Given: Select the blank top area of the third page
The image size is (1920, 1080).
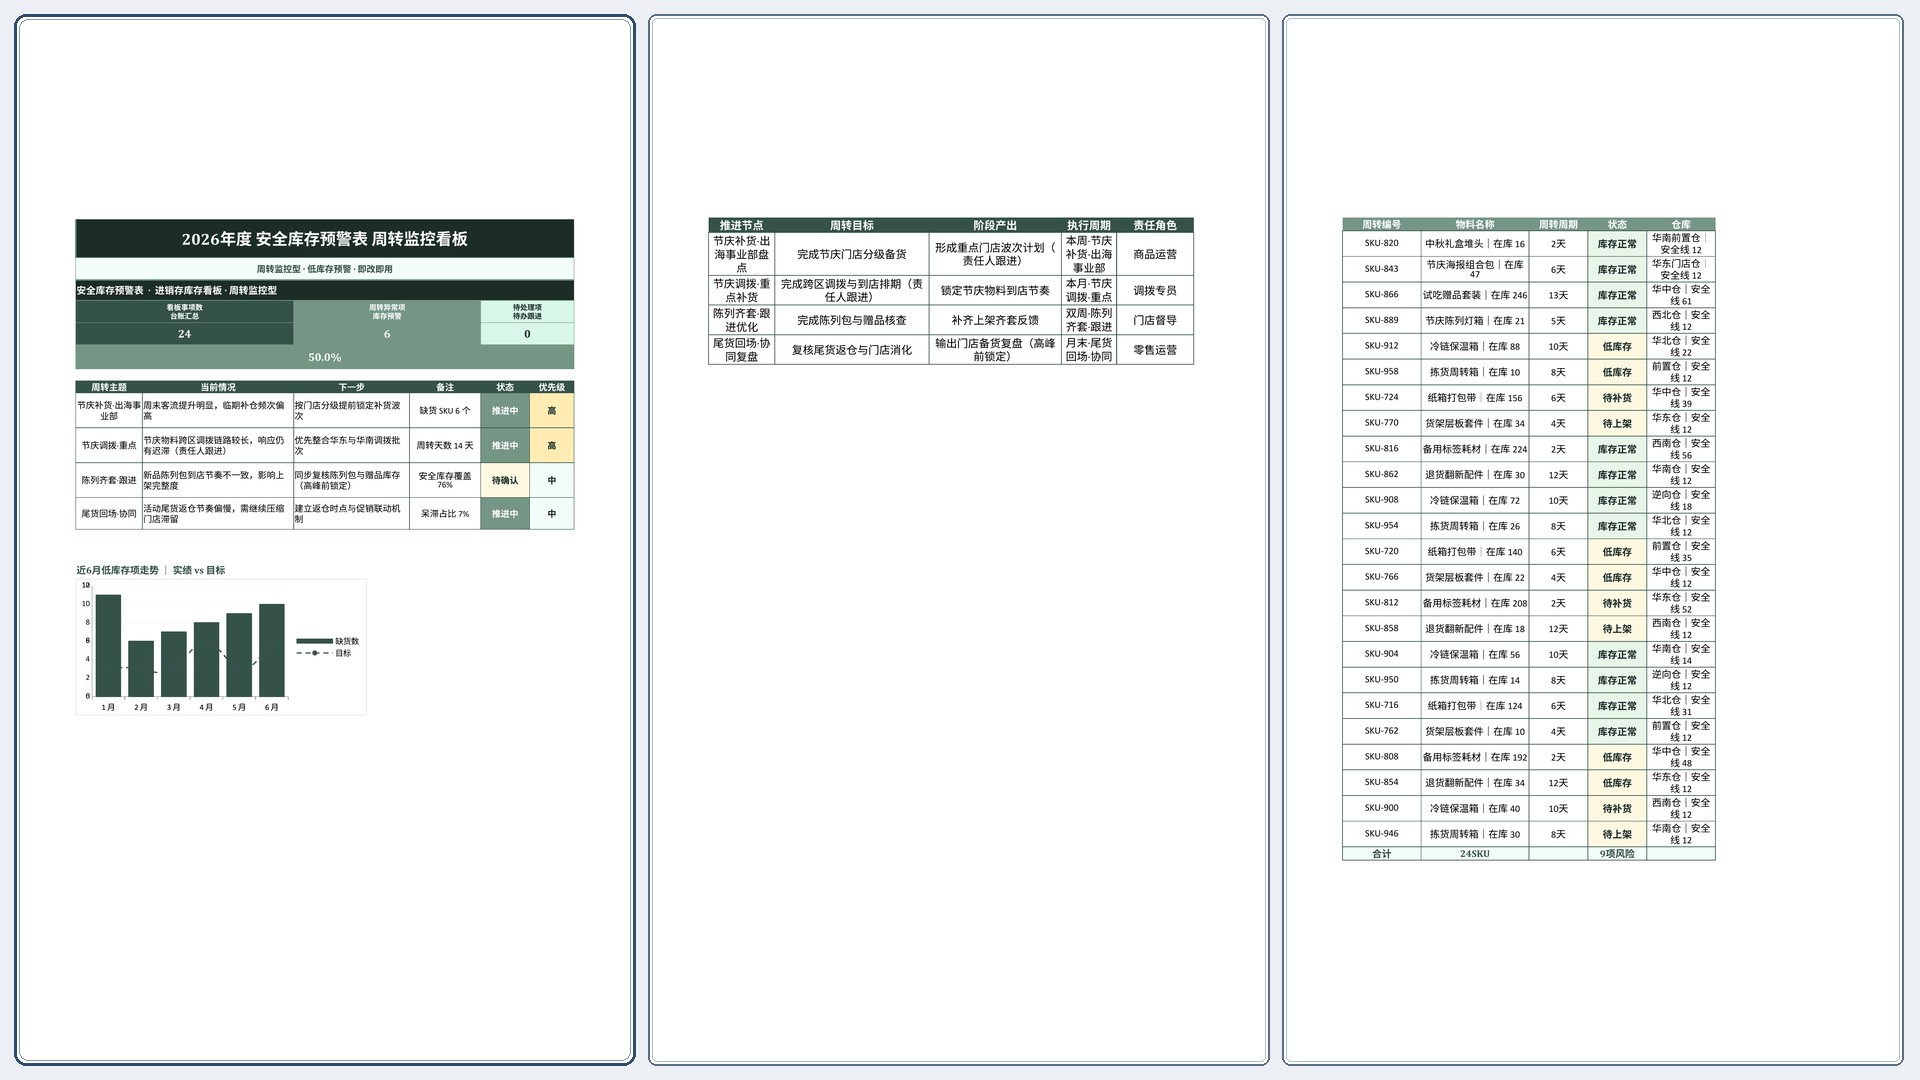Looking at the screenshot, I should (x=1592, y=110).
